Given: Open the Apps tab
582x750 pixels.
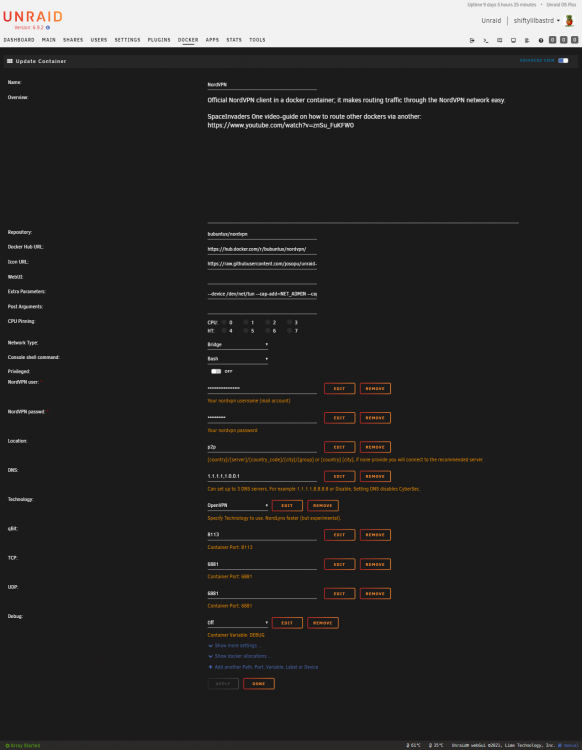Looking at the screenshot, I should click(x=212, y=40).
